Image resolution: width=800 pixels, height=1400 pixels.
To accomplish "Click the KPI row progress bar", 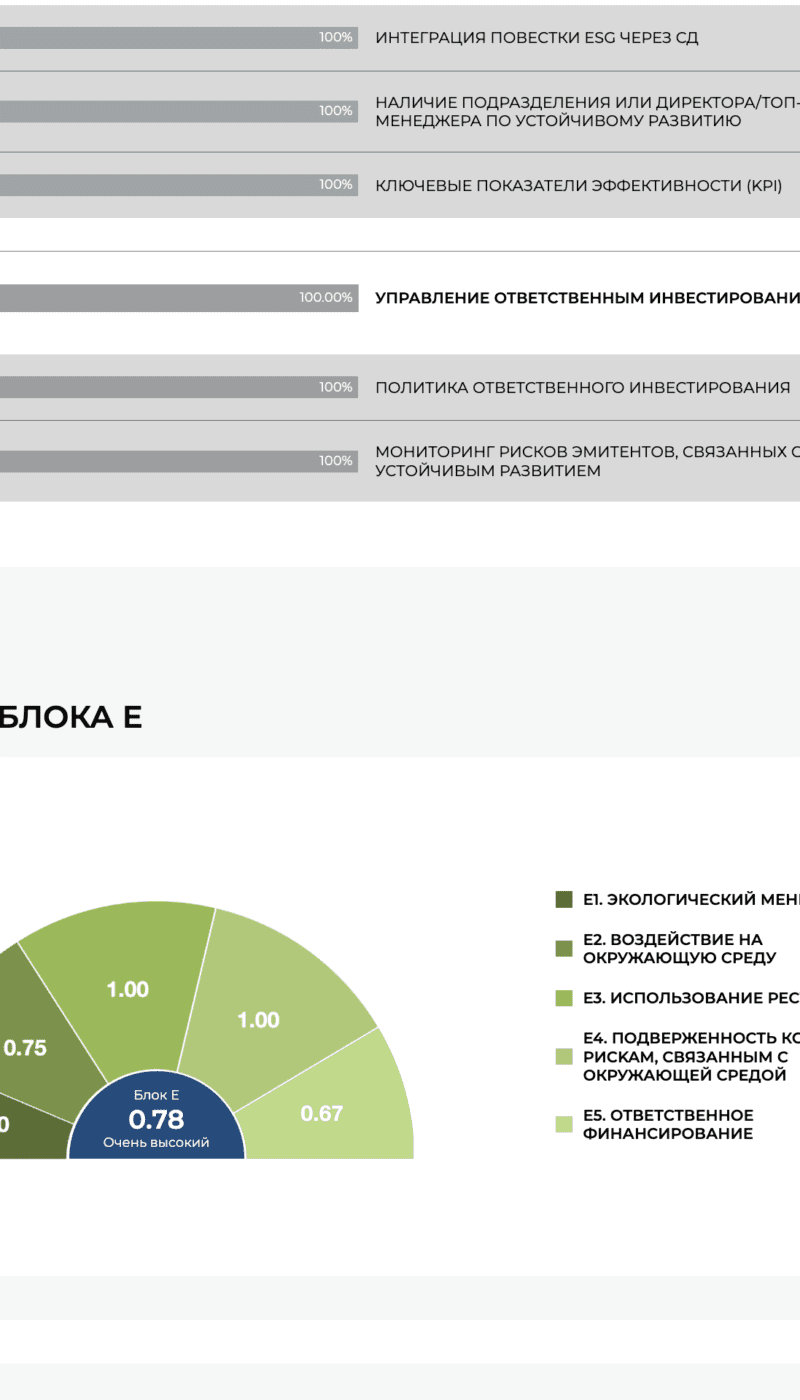I will coord(178,185).
